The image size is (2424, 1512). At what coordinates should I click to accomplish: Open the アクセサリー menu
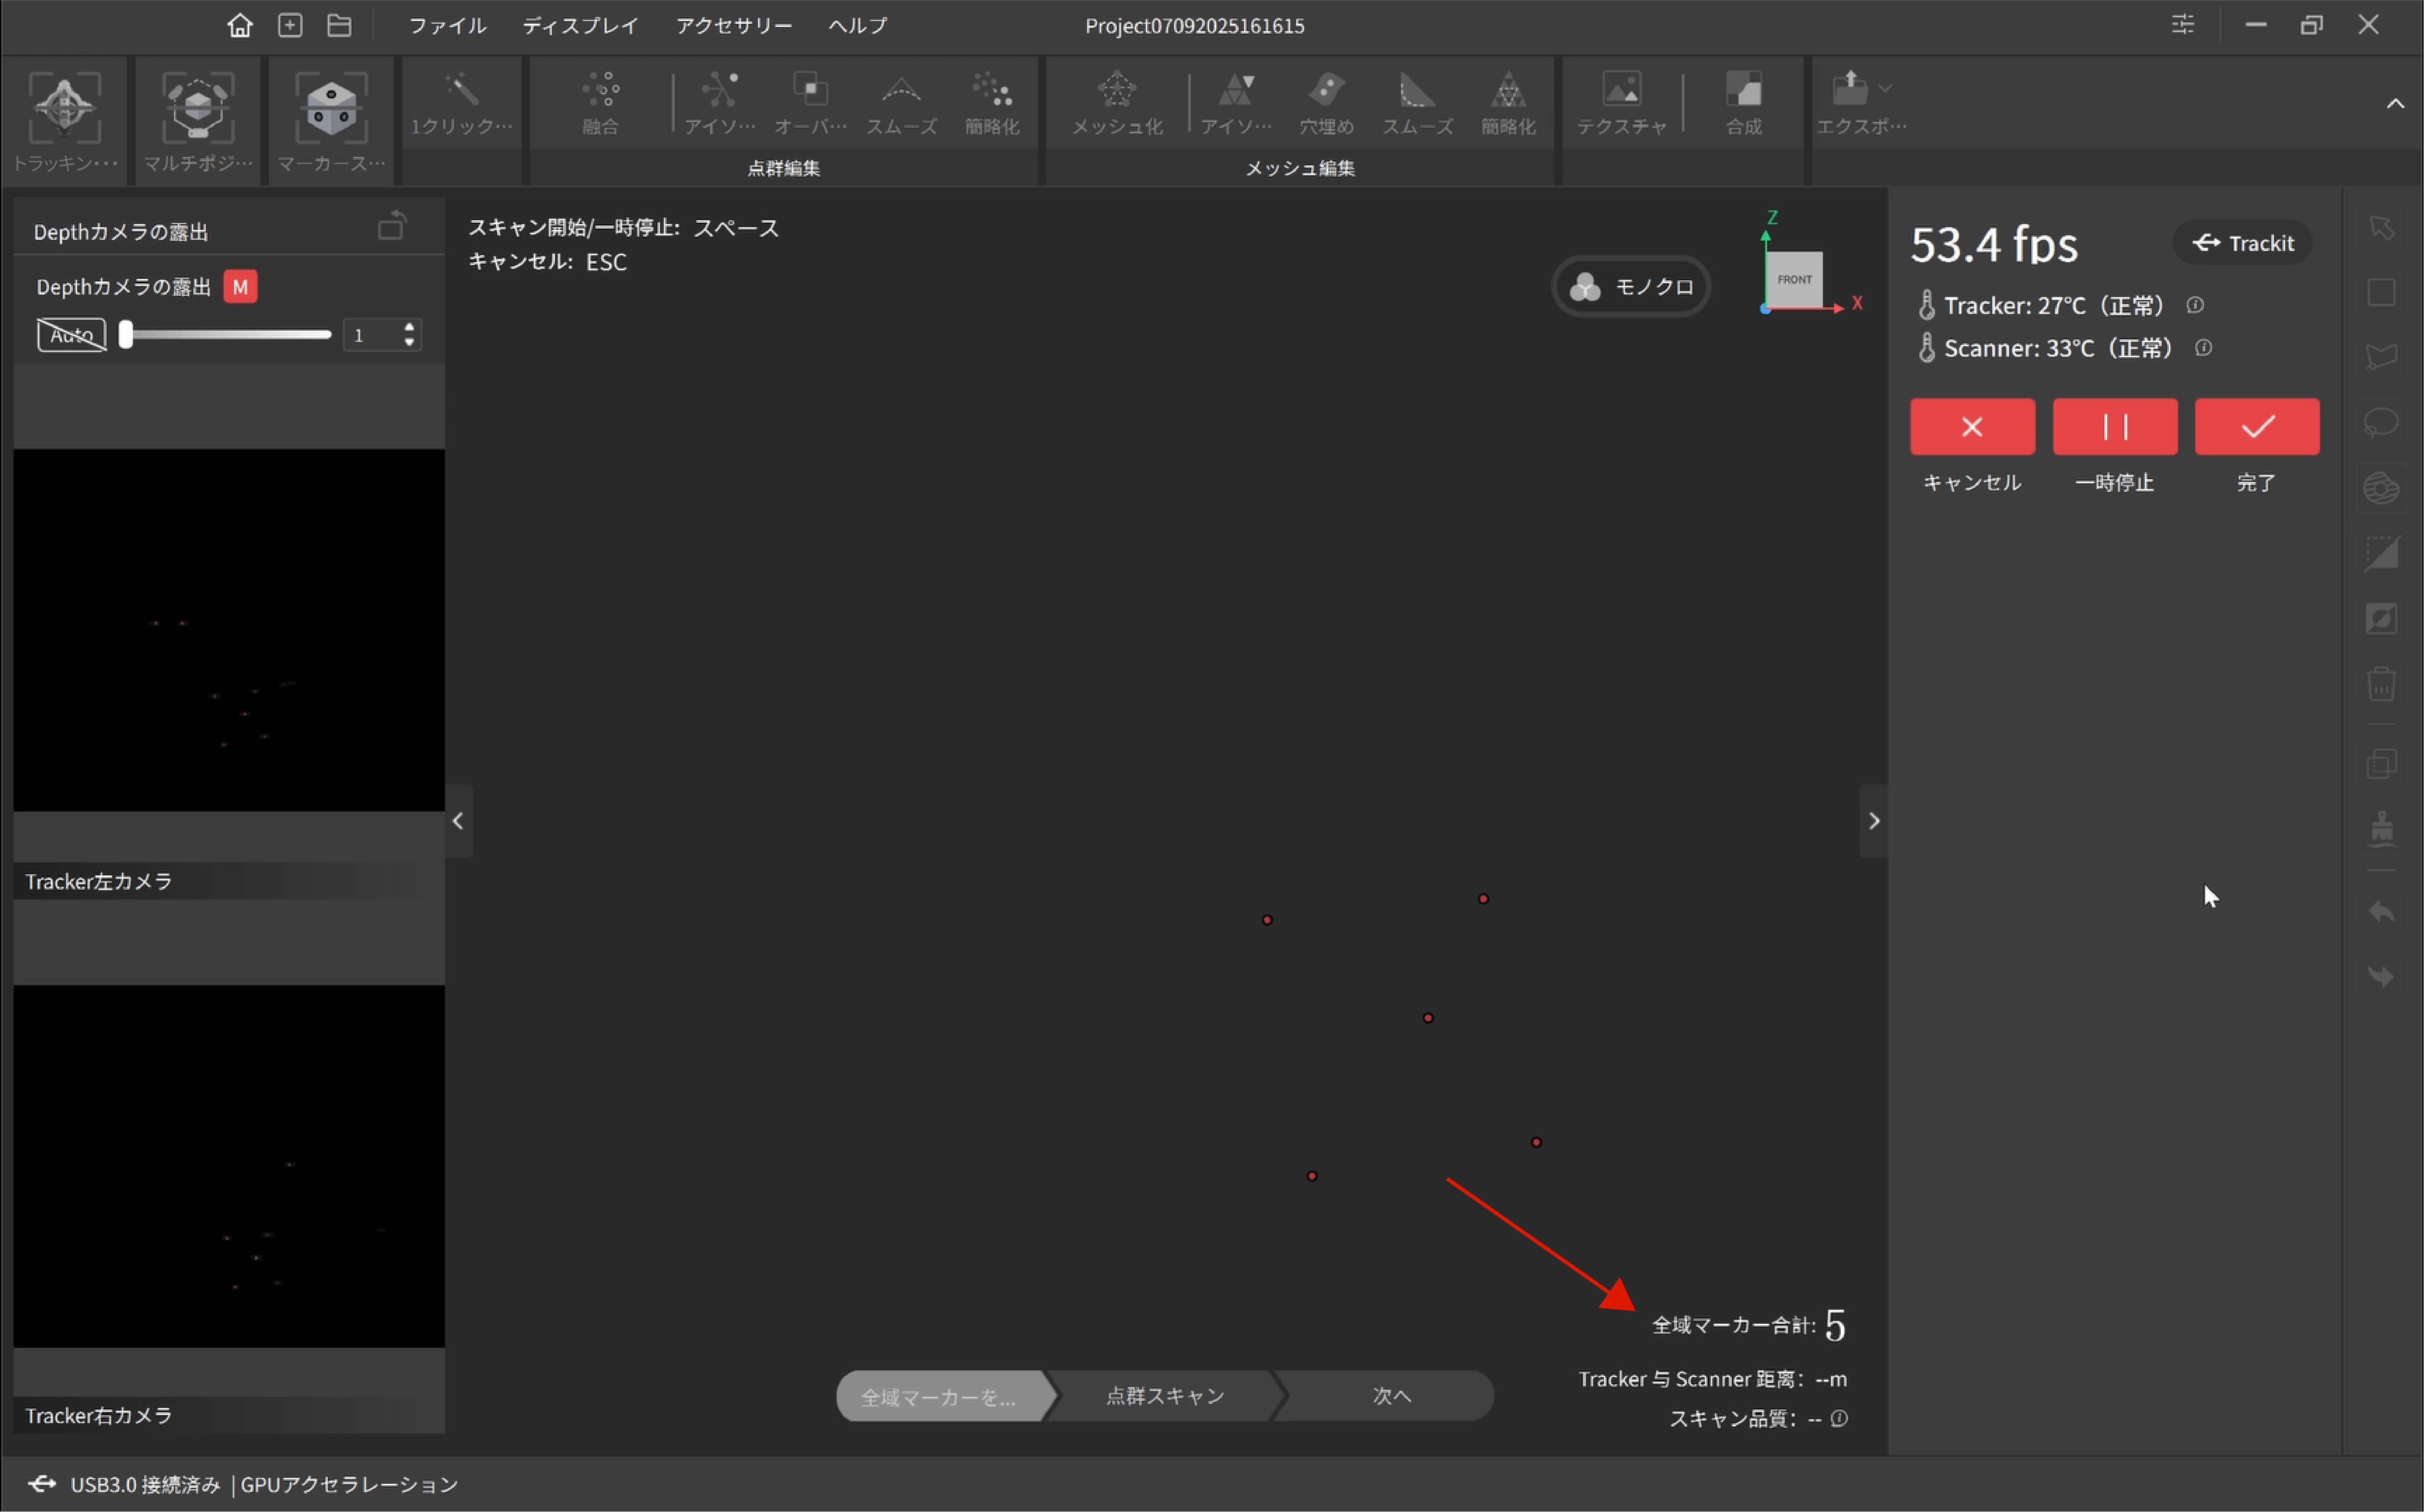[x=733, y=26]
